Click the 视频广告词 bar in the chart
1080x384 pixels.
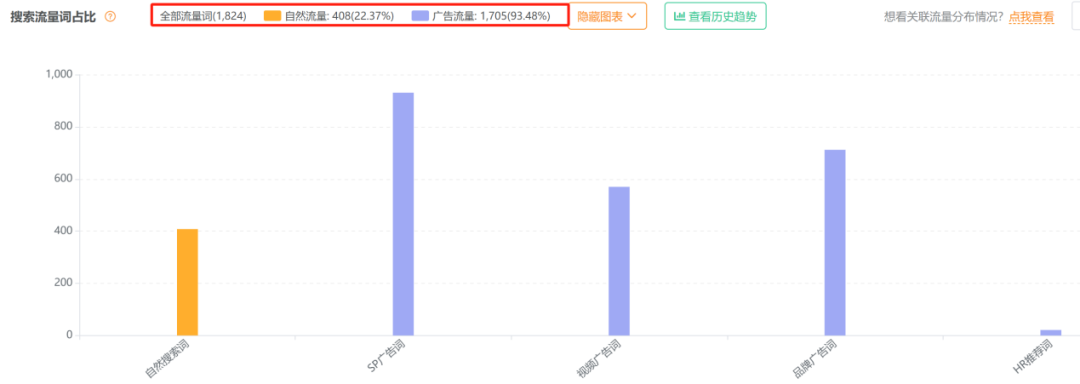619,261
